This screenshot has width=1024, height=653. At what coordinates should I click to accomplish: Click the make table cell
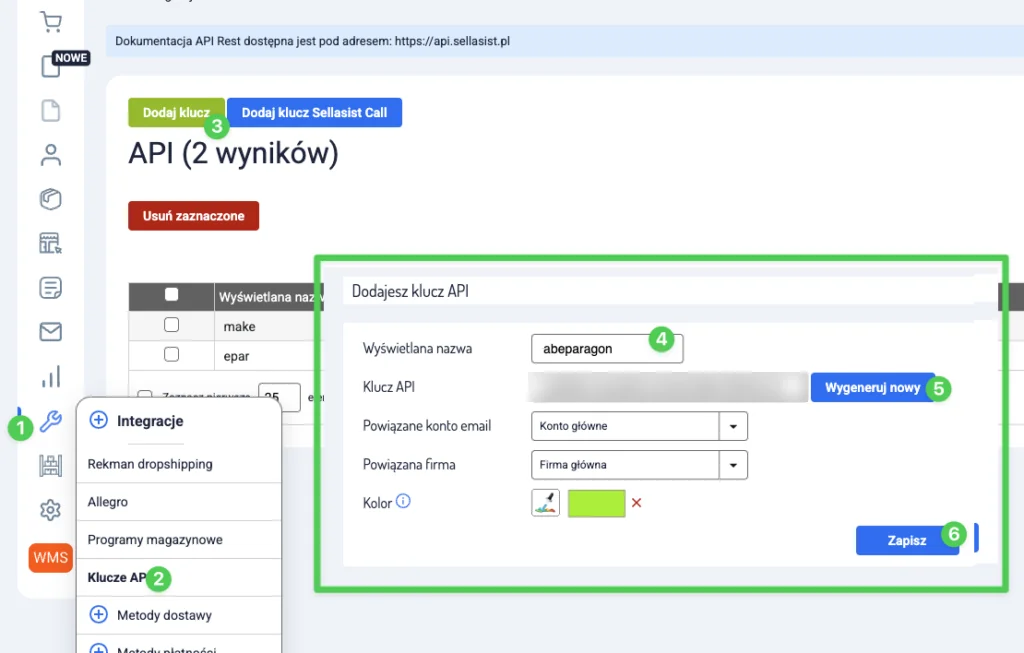tap(268, 326)
